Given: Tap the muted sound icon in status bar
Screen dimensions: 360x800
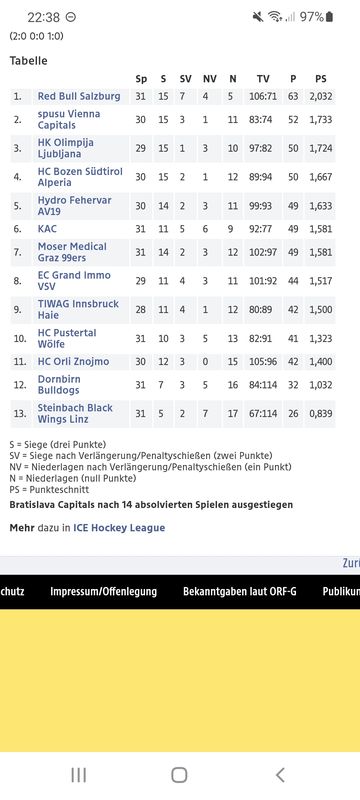Looking at the screenshot, I should (x=258, y=17).
